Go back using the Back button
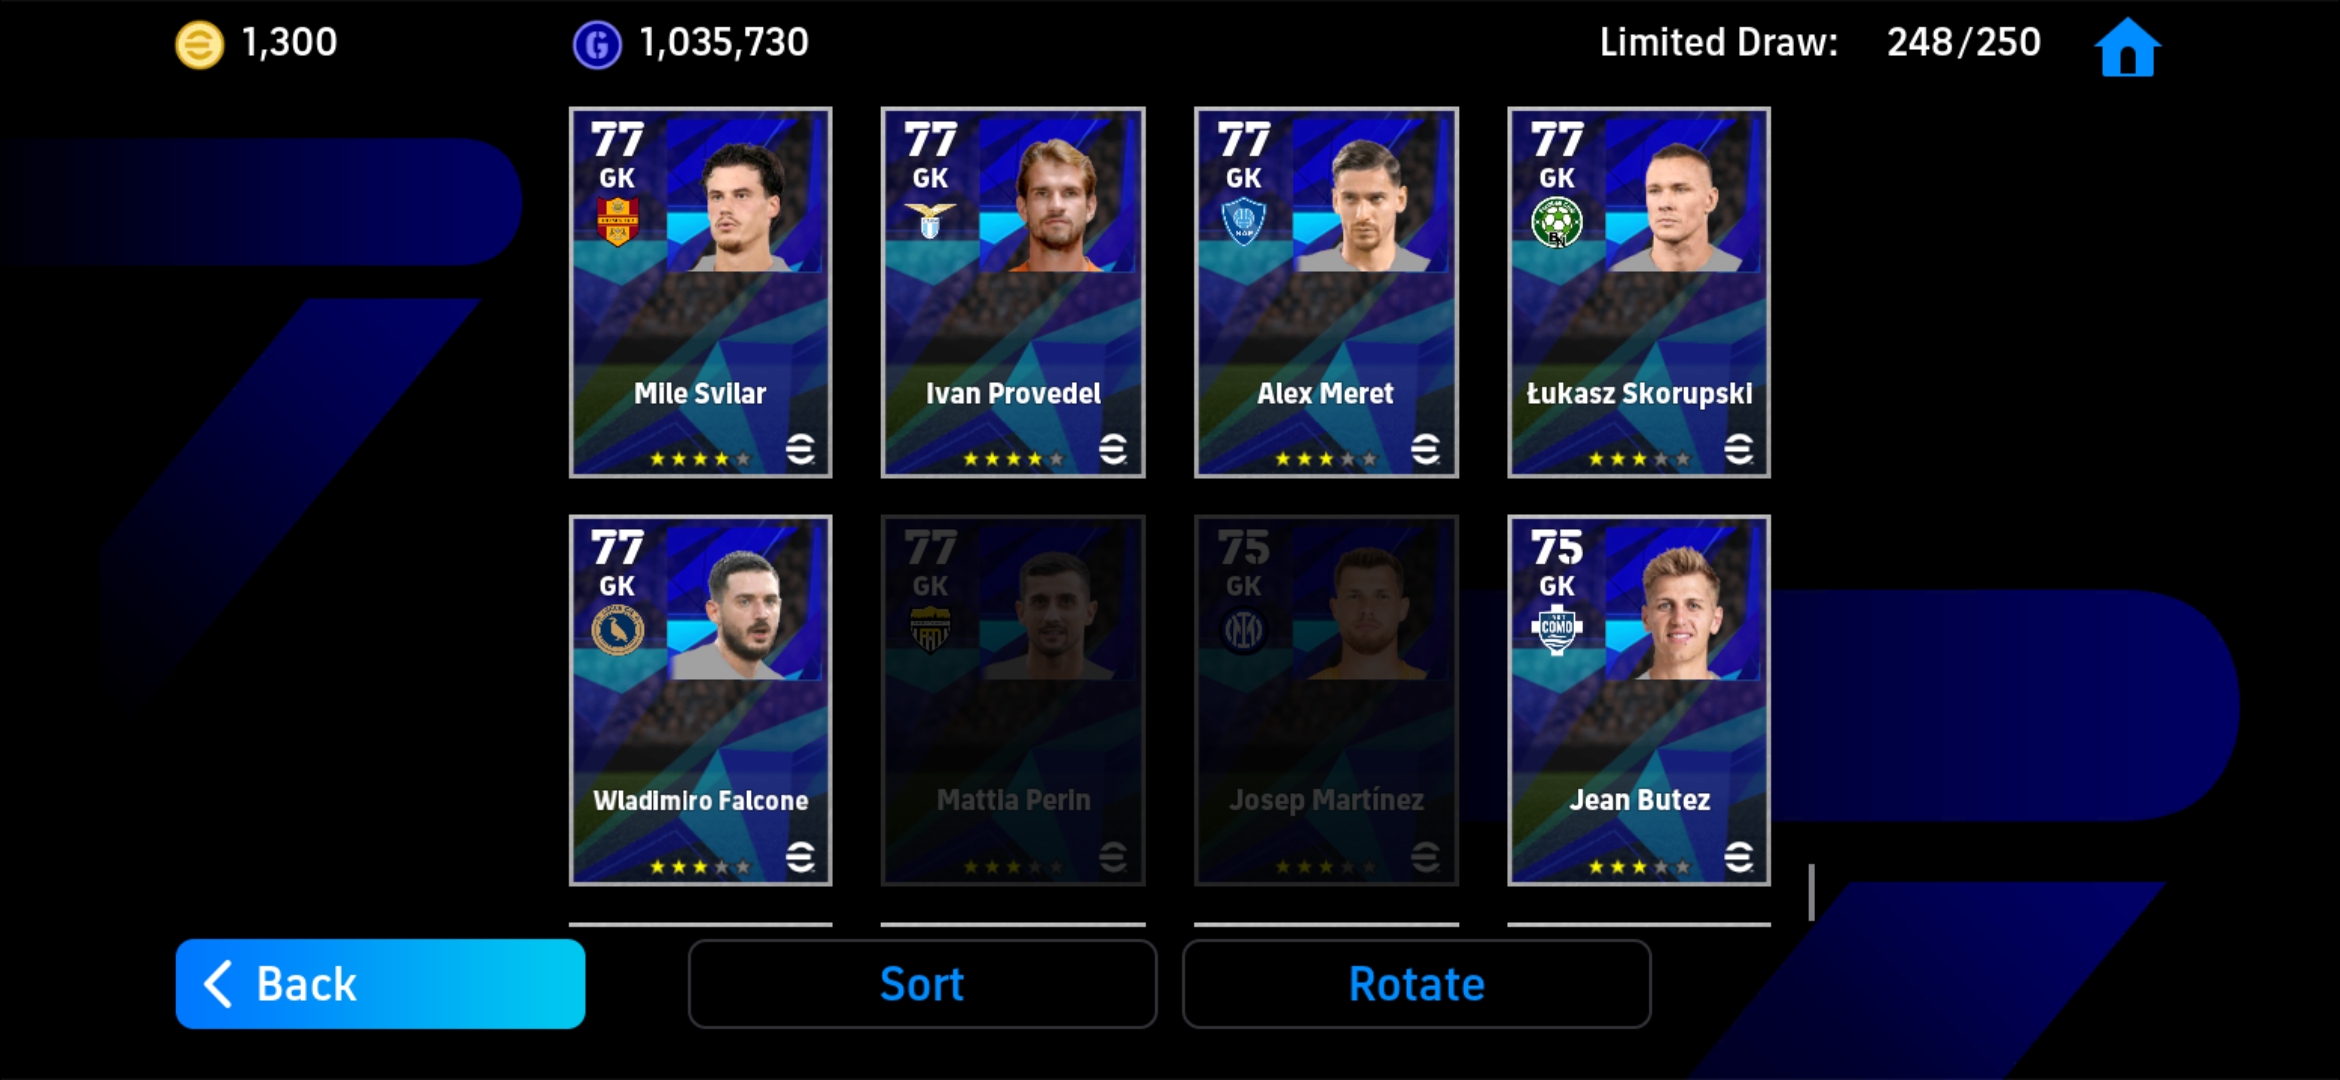This screenshot has width=2340, height=1080. [x=380, y=984]
